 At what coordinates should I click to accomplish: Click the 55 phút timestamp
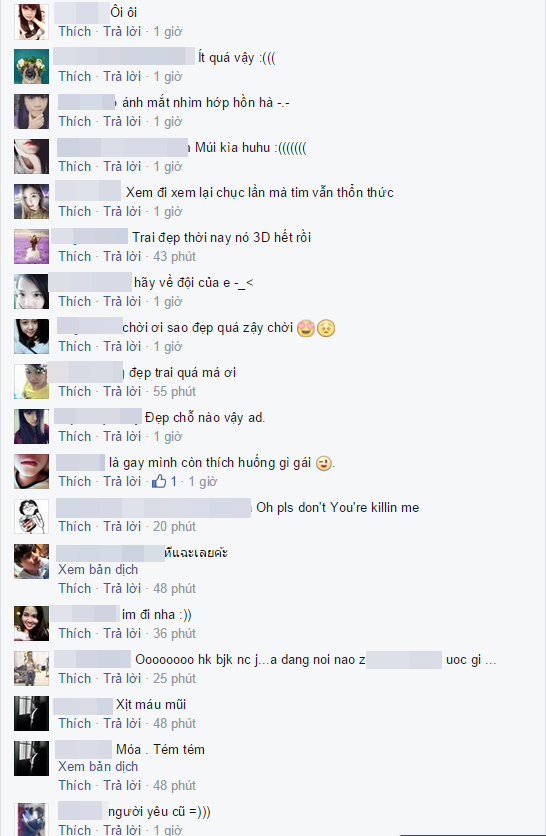pos(174,391)
